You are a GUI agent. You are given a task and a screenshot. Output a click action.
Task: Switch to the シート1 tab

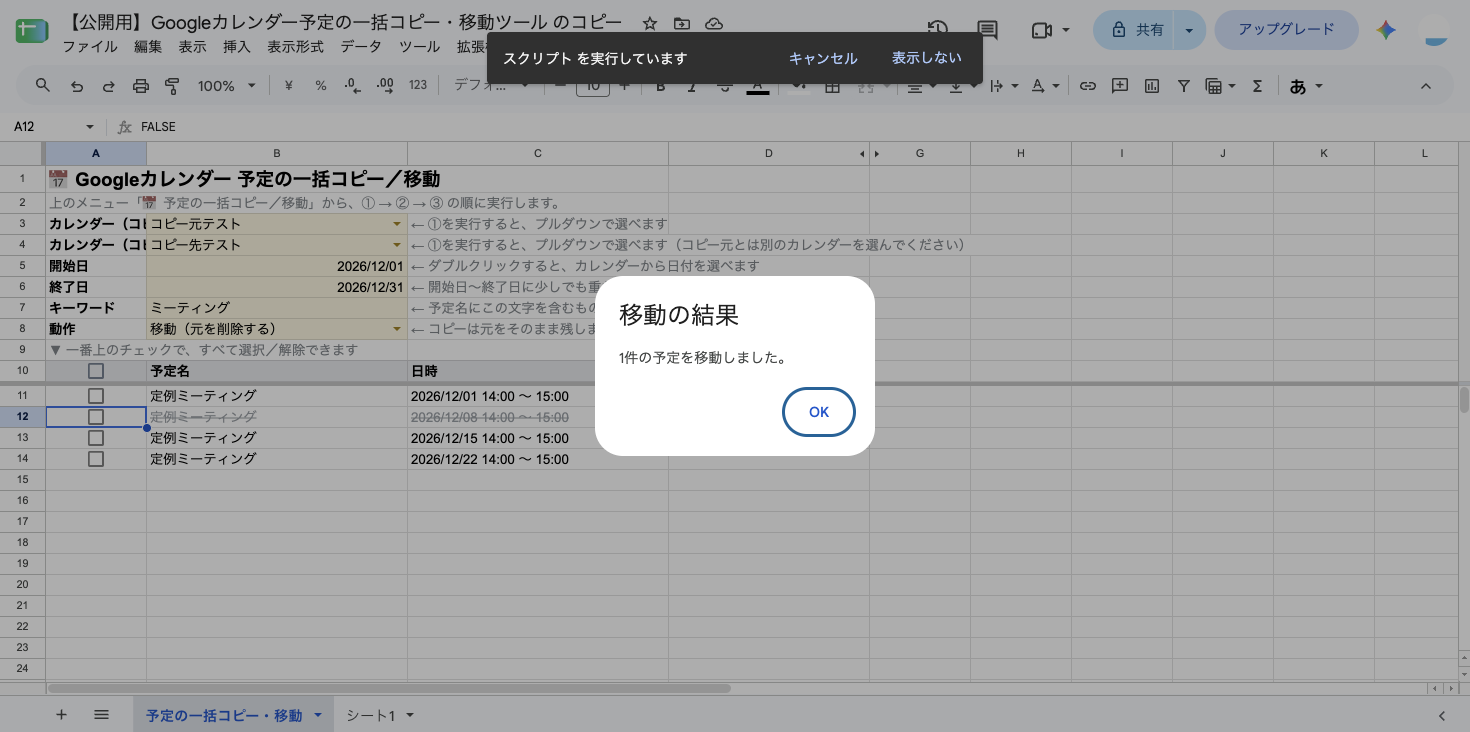(x=371, y=715)
